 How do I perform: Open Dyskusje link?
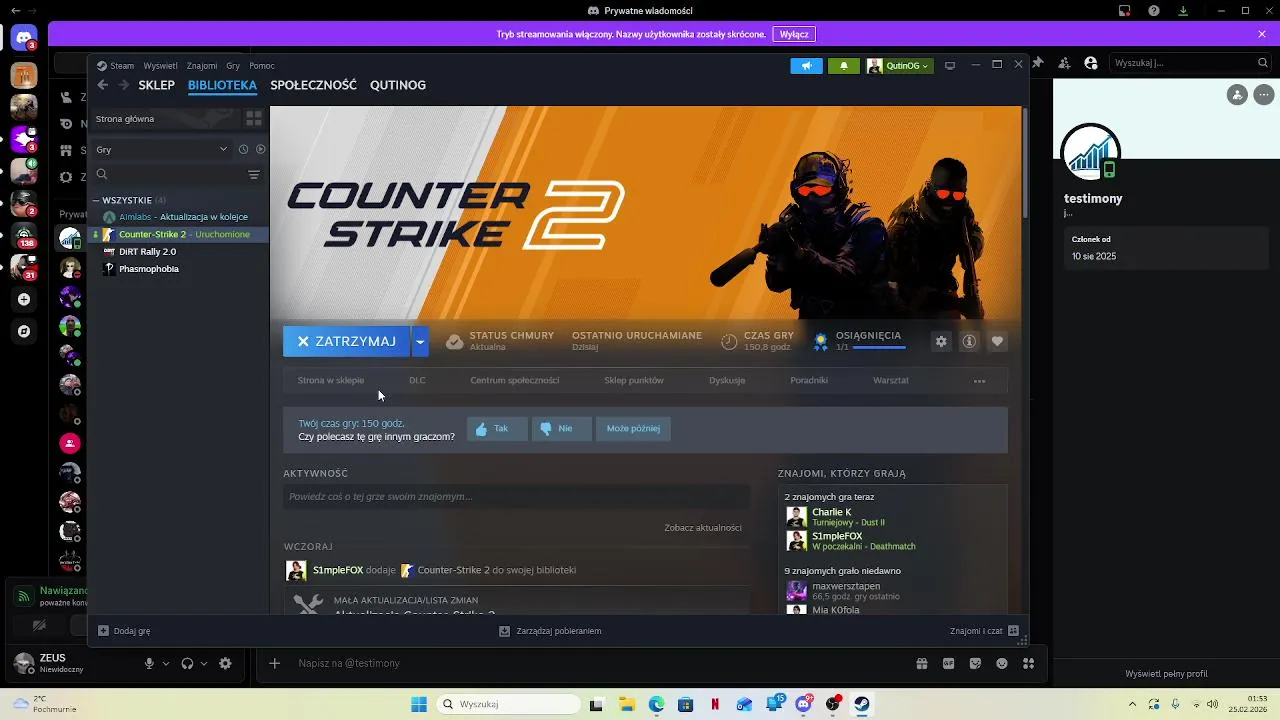(727, 381)
